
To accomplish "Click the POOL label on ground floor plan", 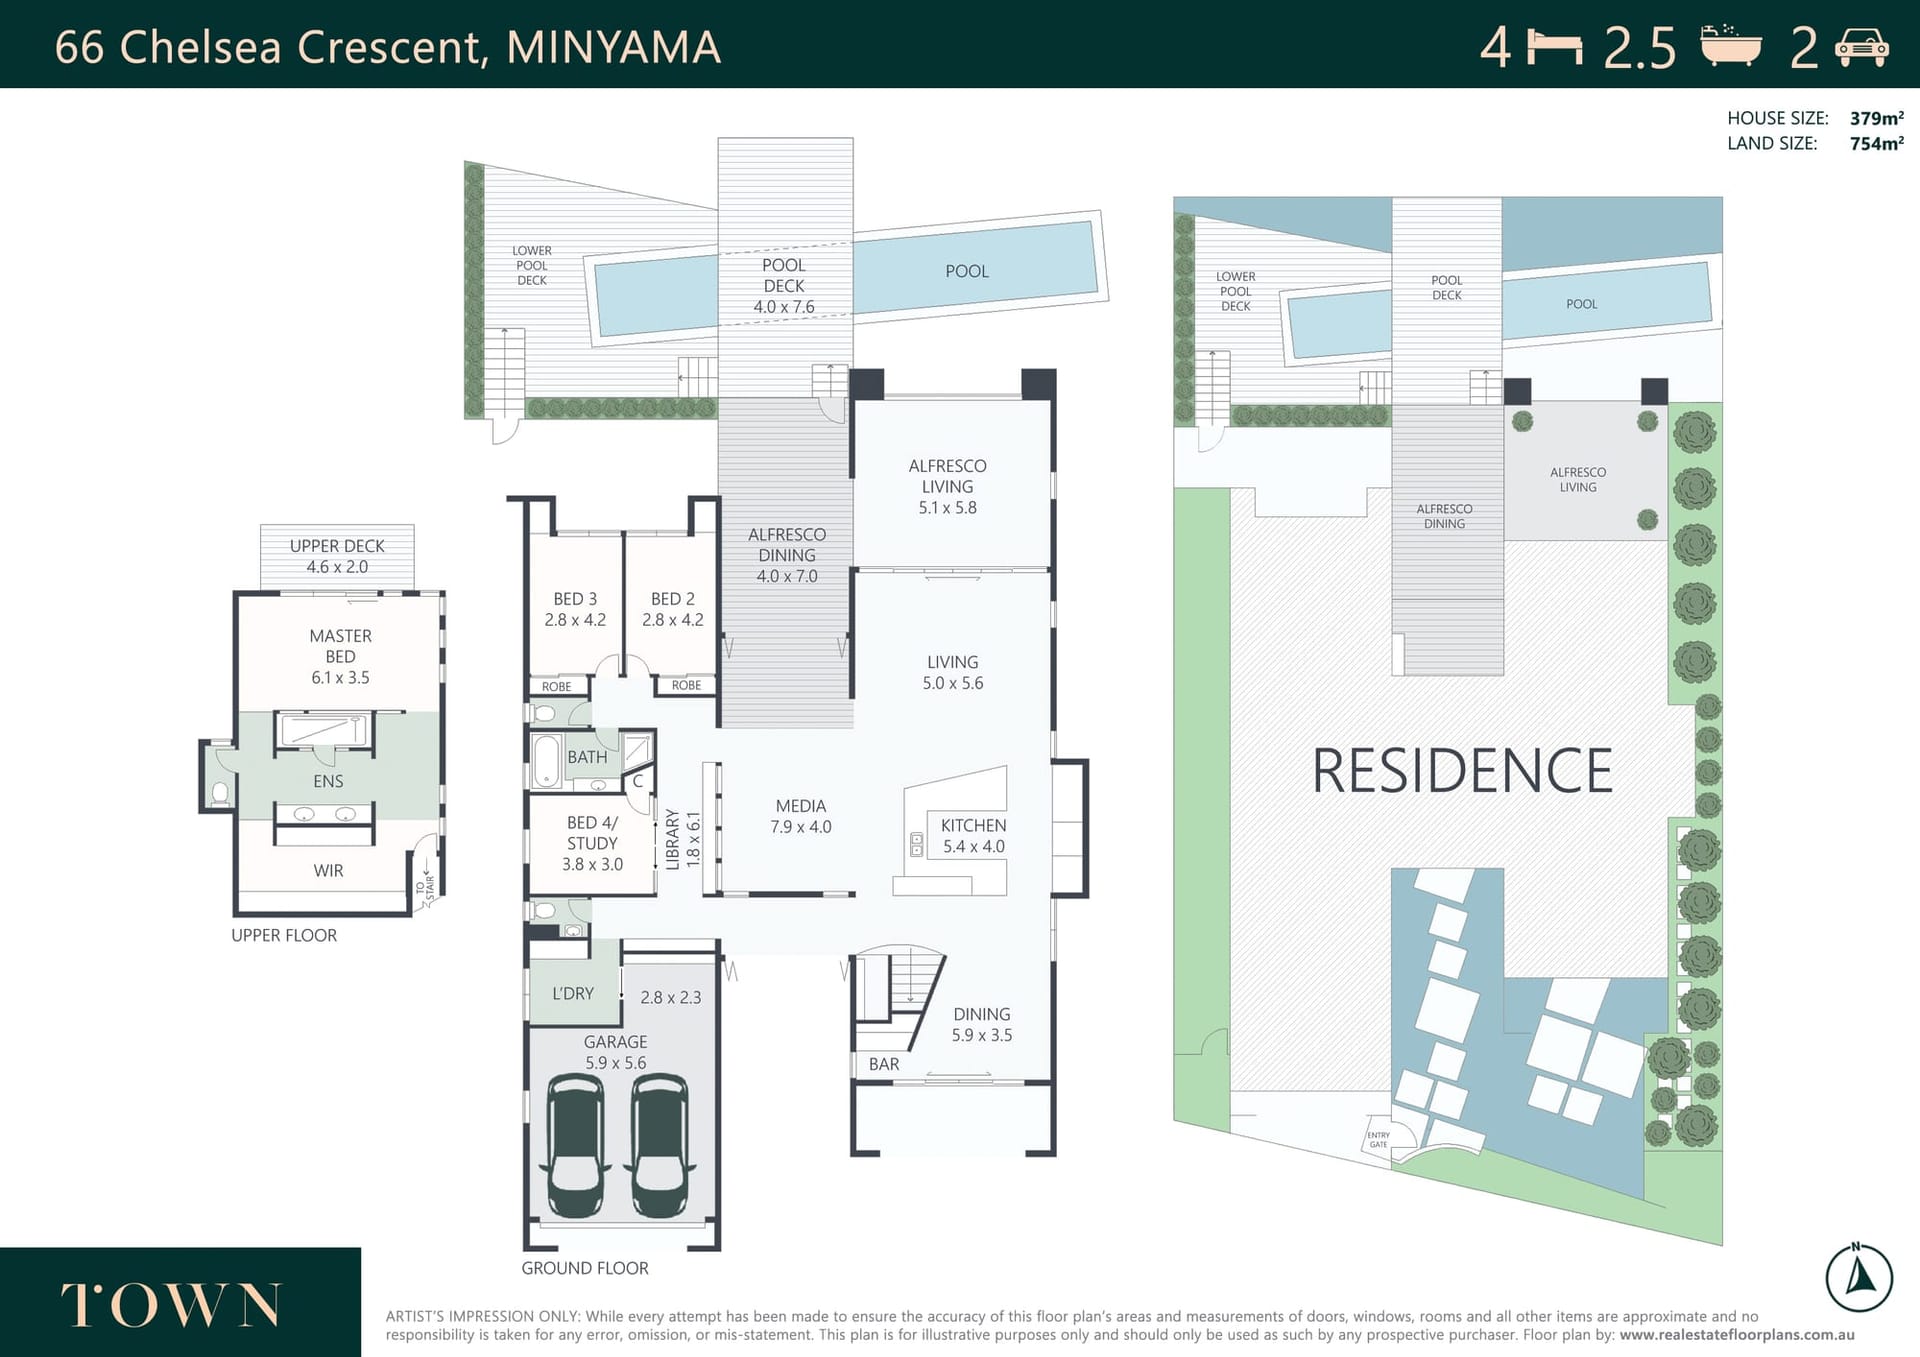I will coord(967,271).
